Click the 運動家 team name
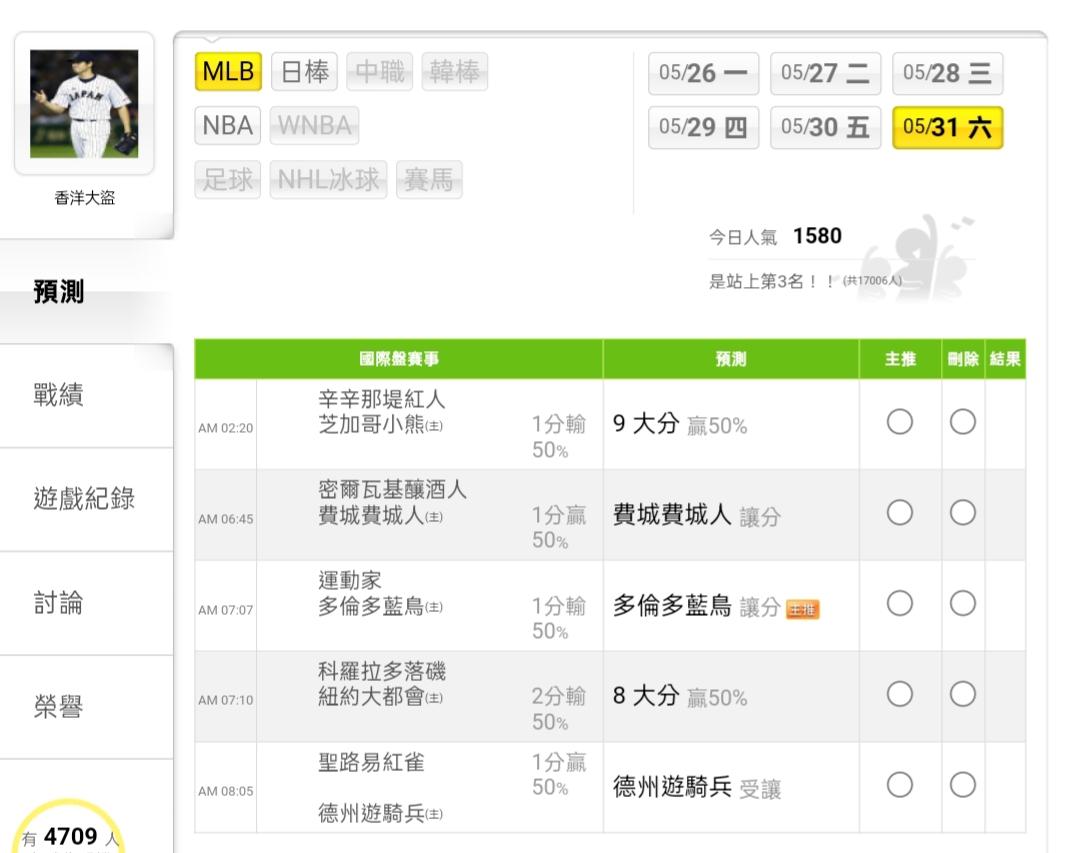The height and width of the screenshot is (853, 1080). (349, 580)
